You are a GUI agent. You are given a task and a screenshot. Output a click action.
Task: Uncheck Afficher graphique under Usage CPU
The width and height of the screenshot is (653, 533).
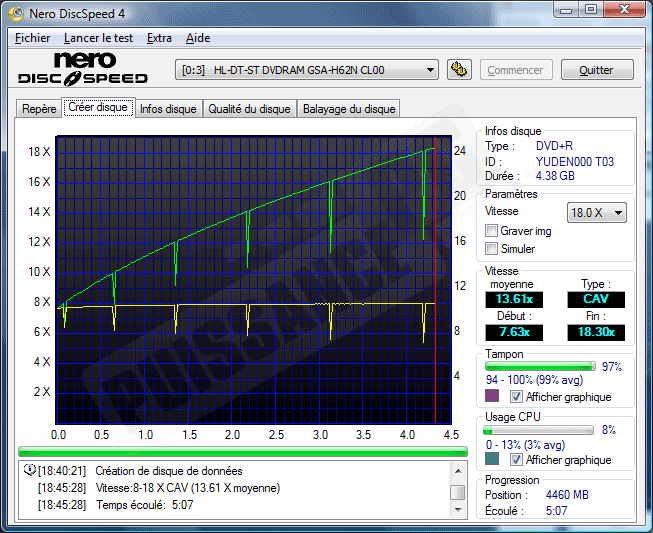(x=516, y=460)
